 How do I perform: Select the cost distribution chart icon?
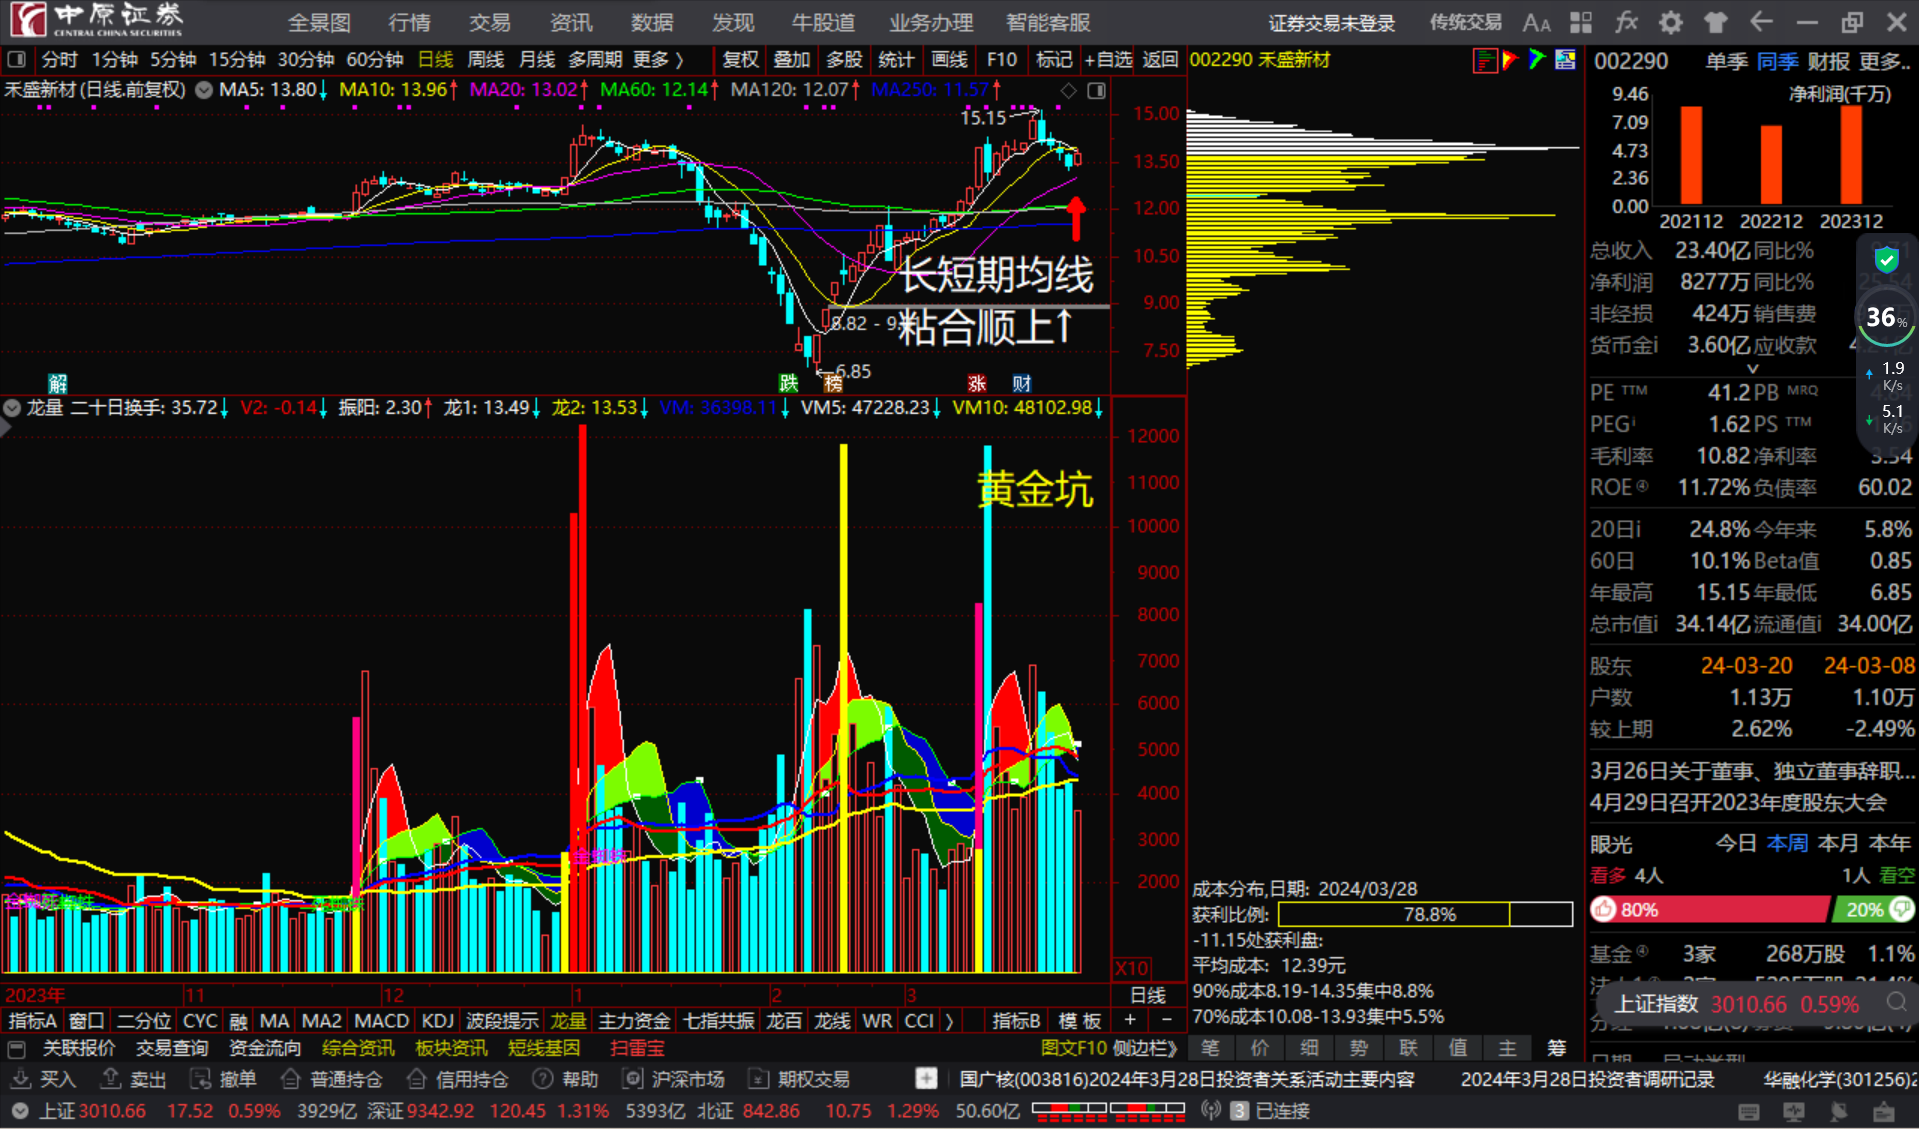[1484, 60]
